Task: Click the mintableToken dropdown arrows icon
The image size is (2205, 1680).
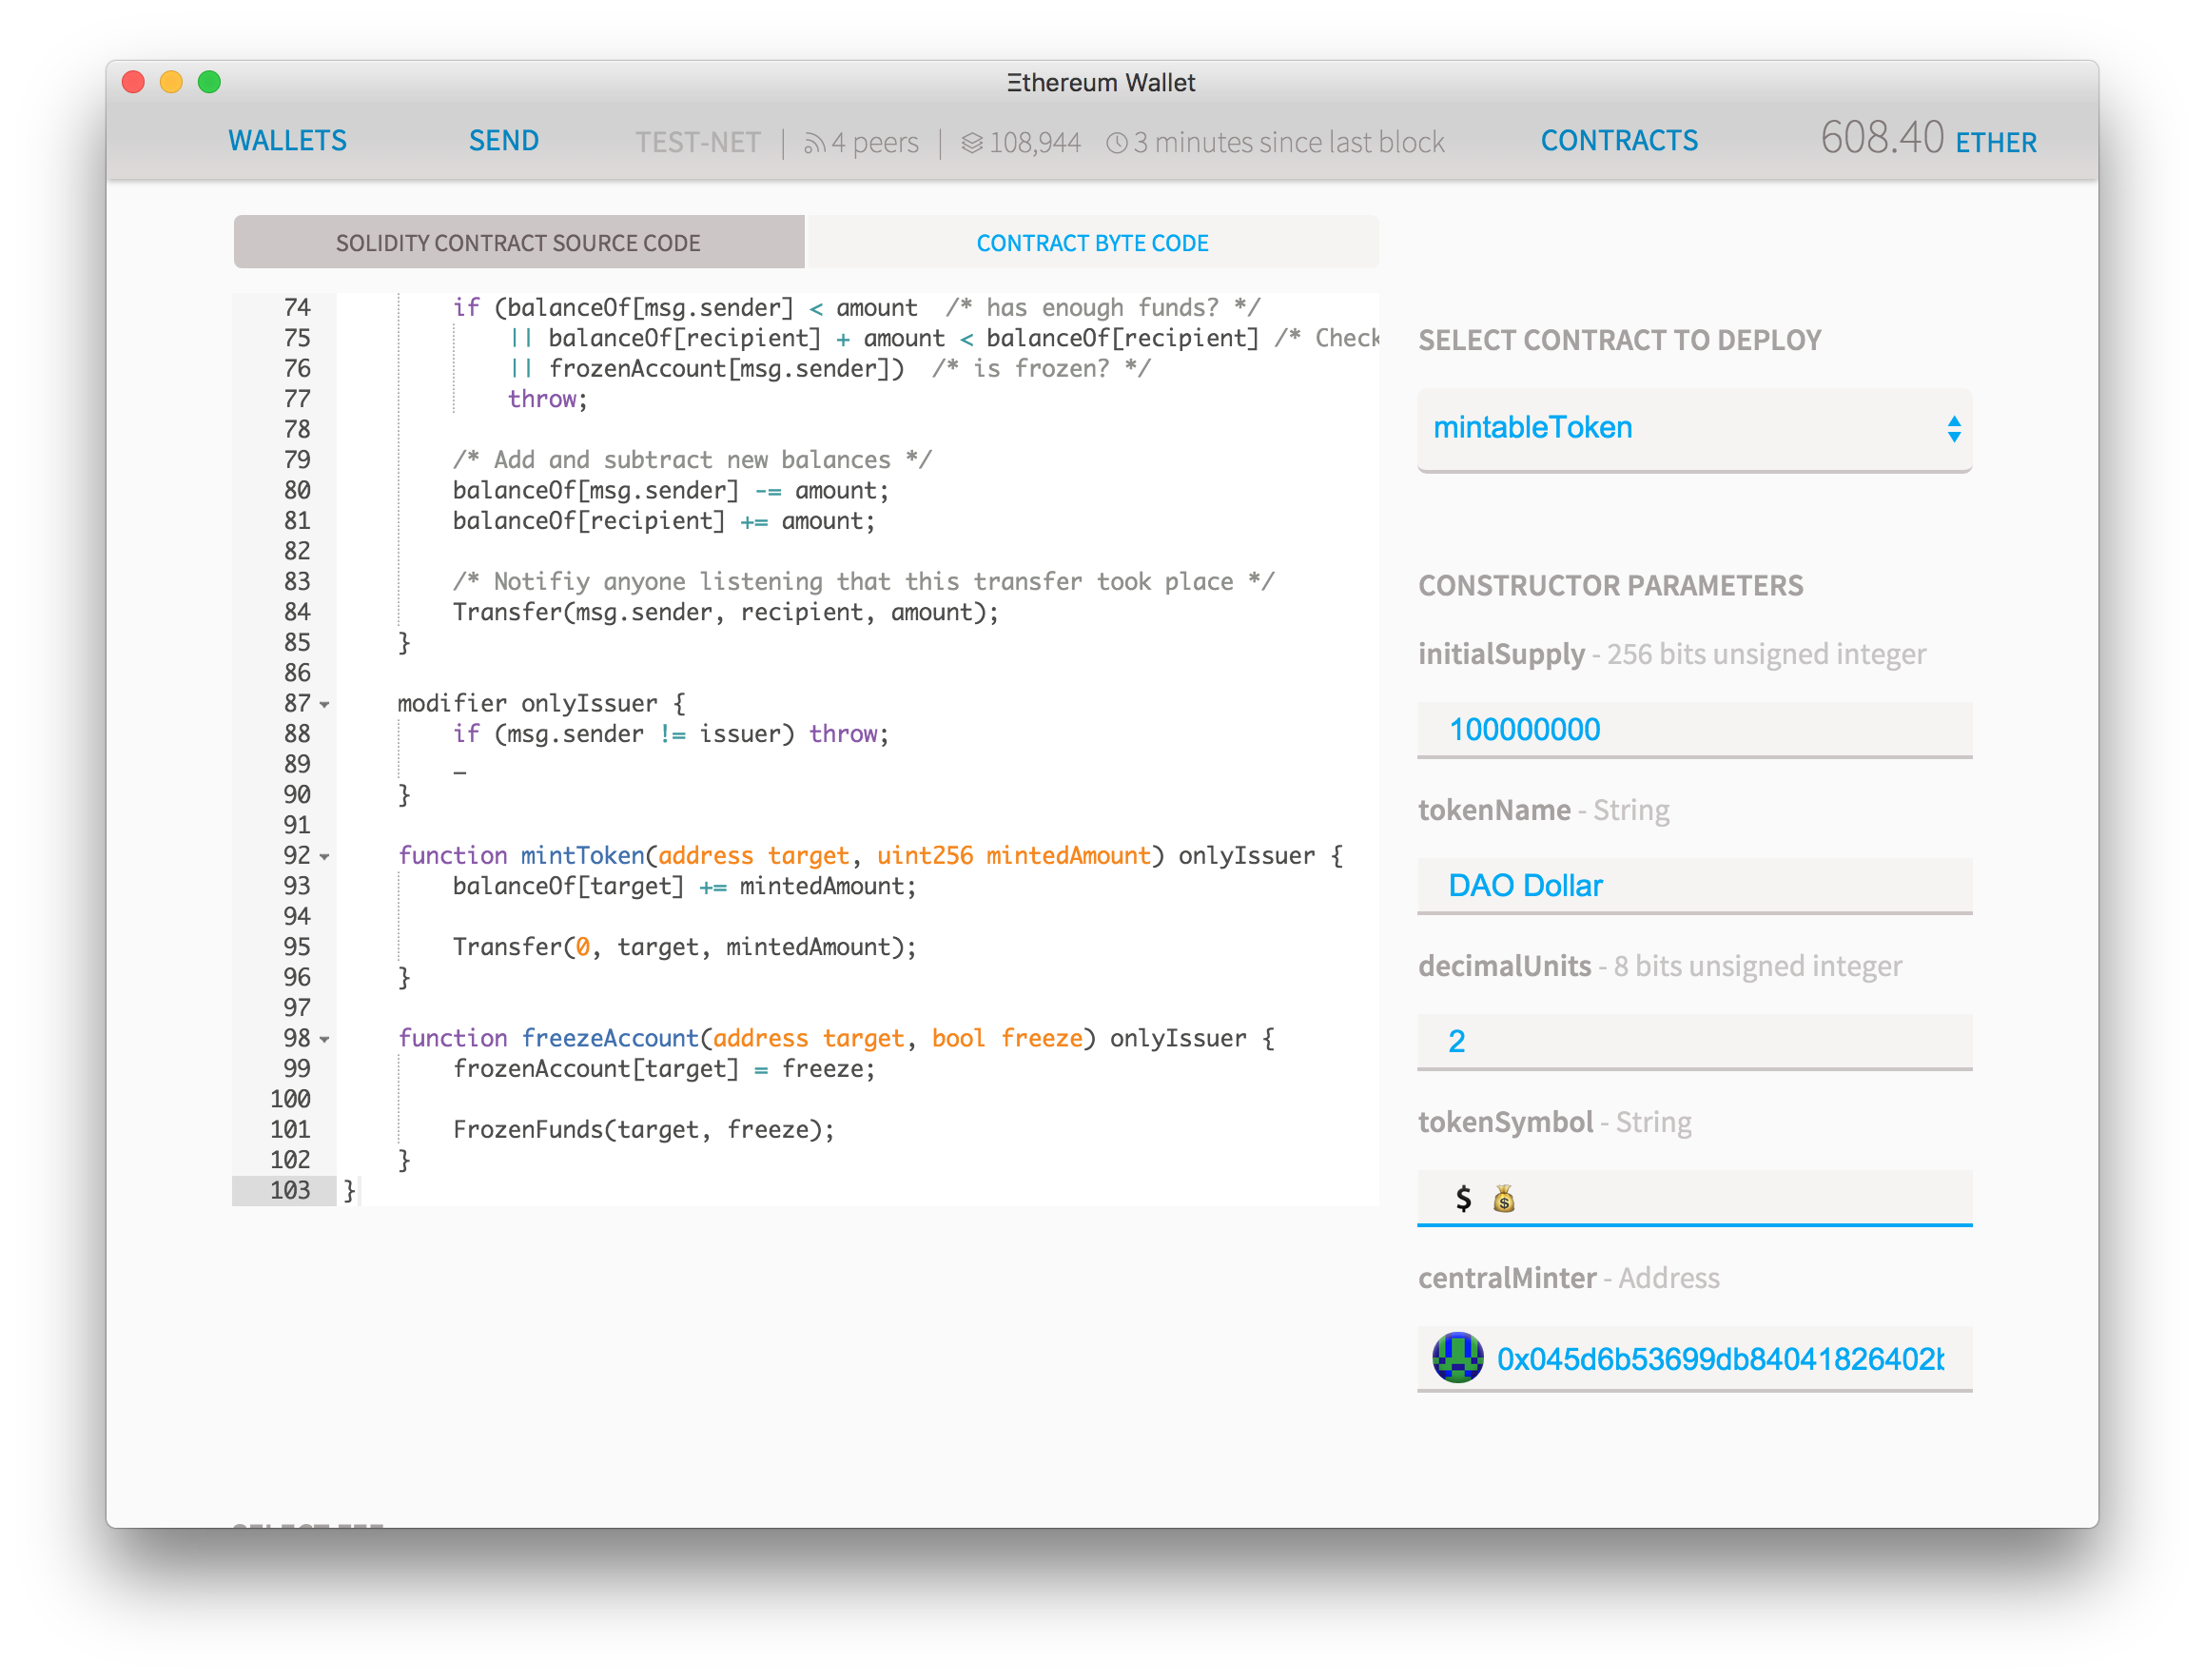Action: 1953,429
